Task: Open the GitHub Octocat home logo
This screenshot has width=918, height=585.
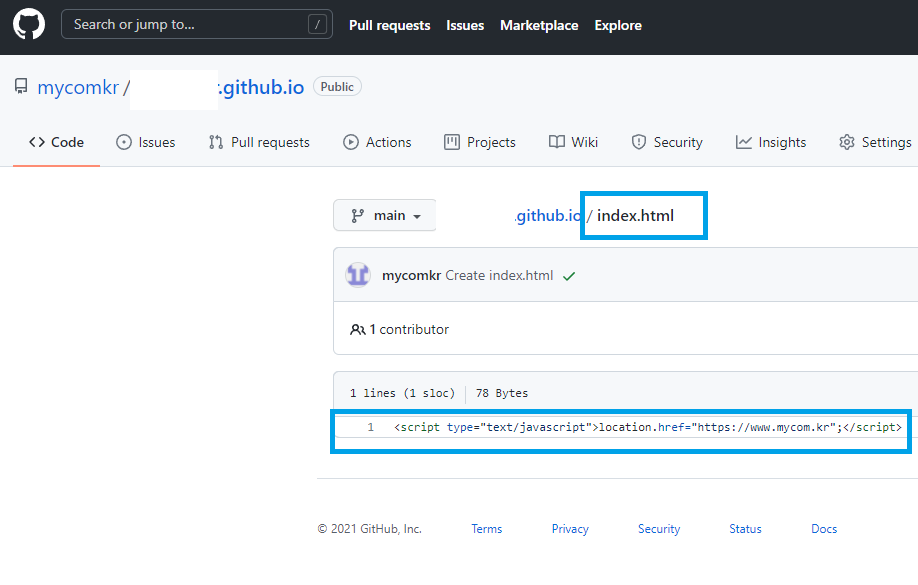Action: point(29,25)
